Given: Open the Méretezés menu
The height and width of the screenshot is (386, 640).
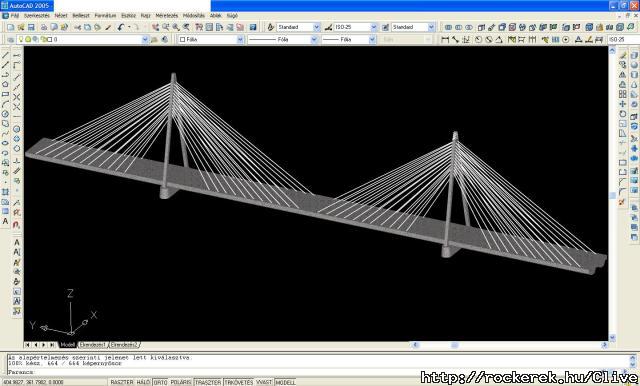Looking at the screenshot, I should coord(167,16).
